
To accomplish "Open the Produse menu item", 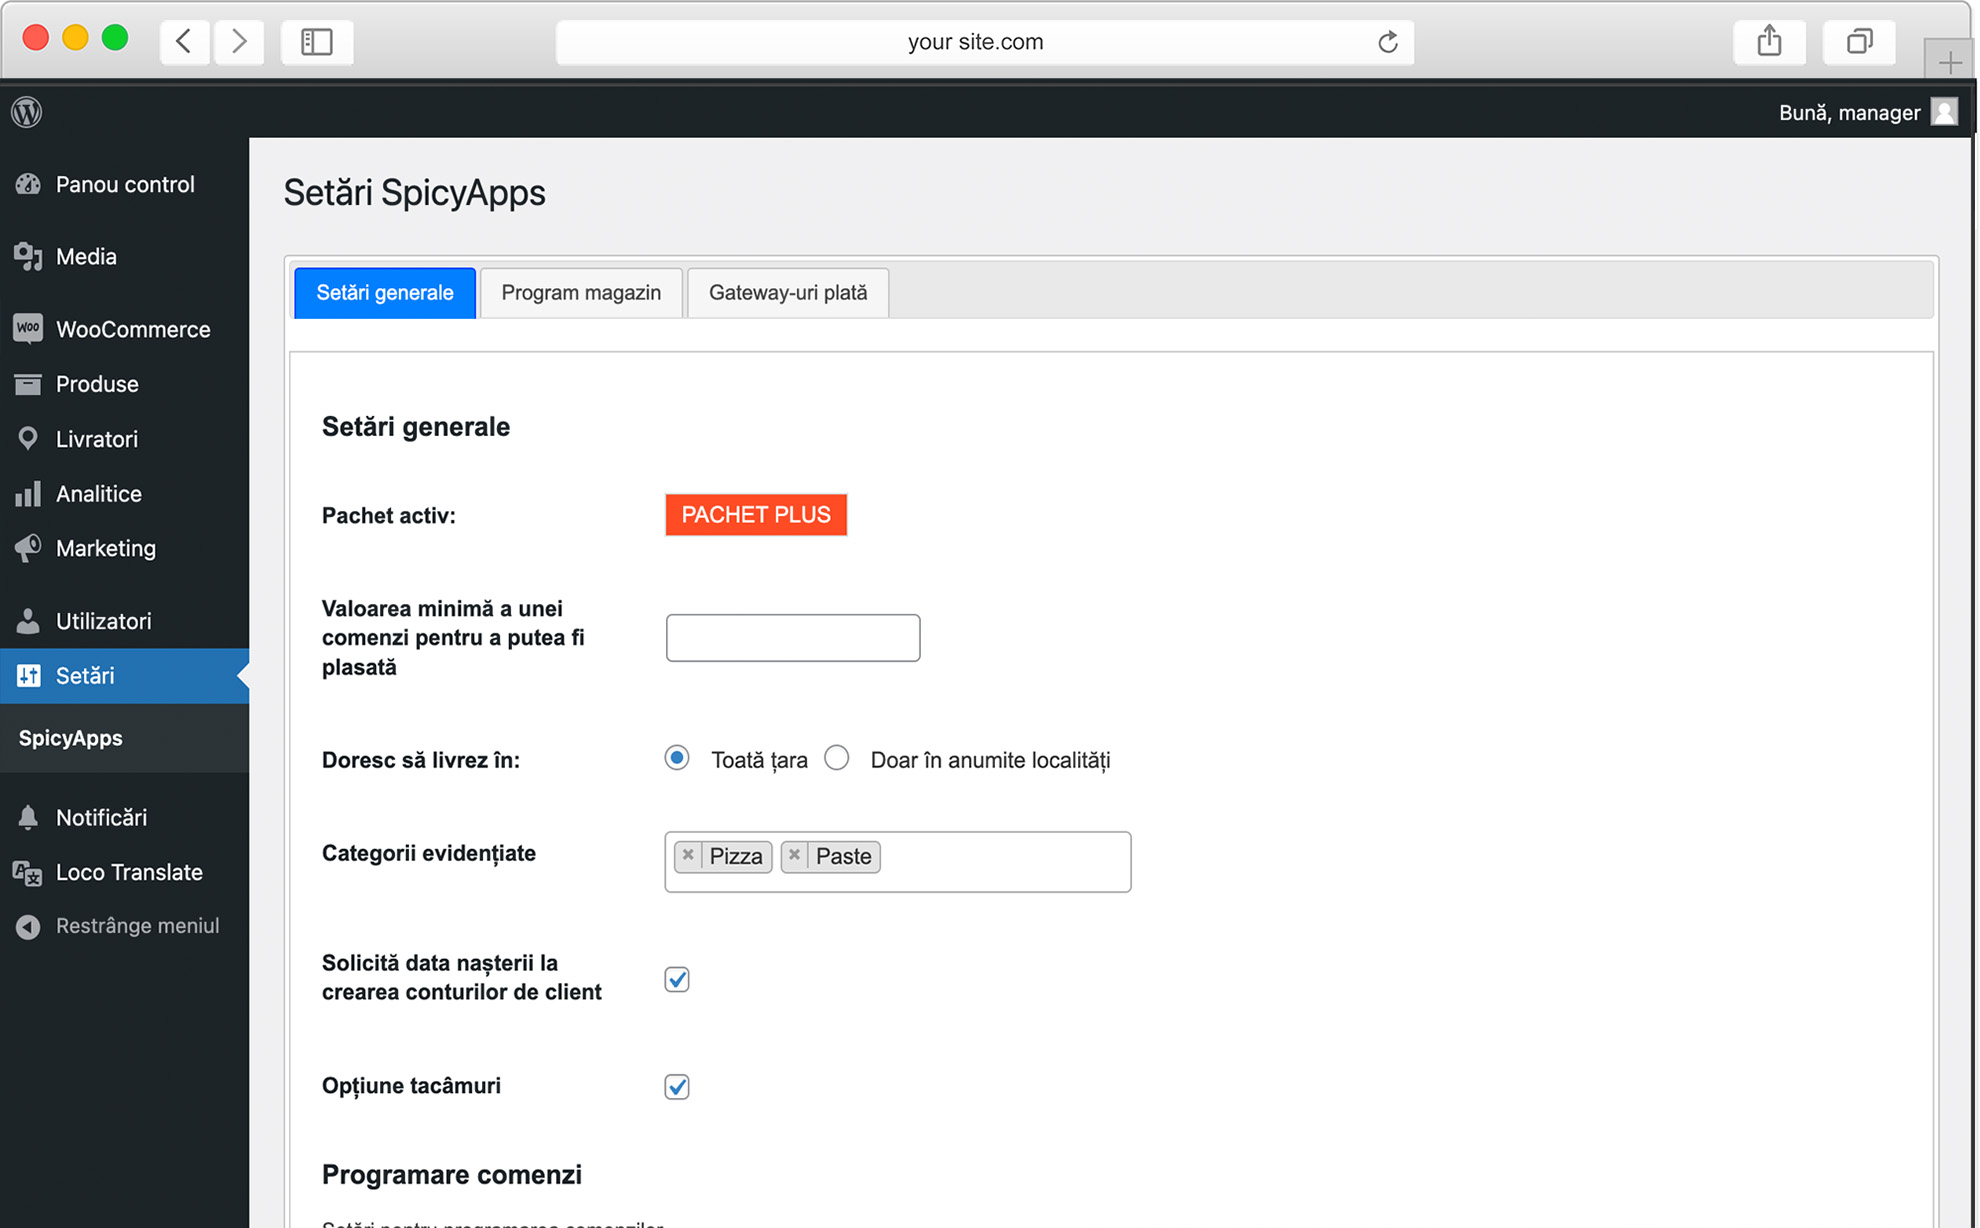I will coord(124,384).
